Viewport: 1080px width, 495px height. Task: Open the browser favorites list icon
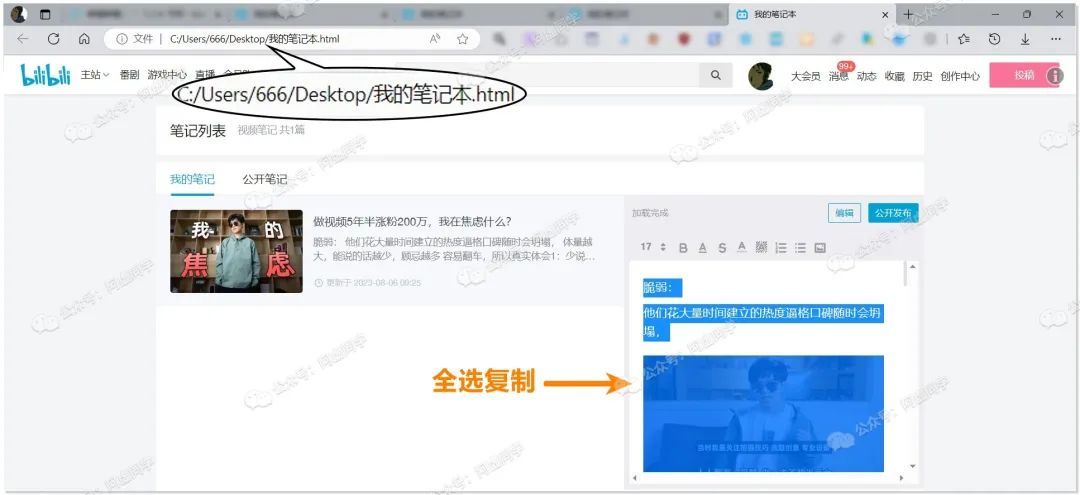coord(964,39)
